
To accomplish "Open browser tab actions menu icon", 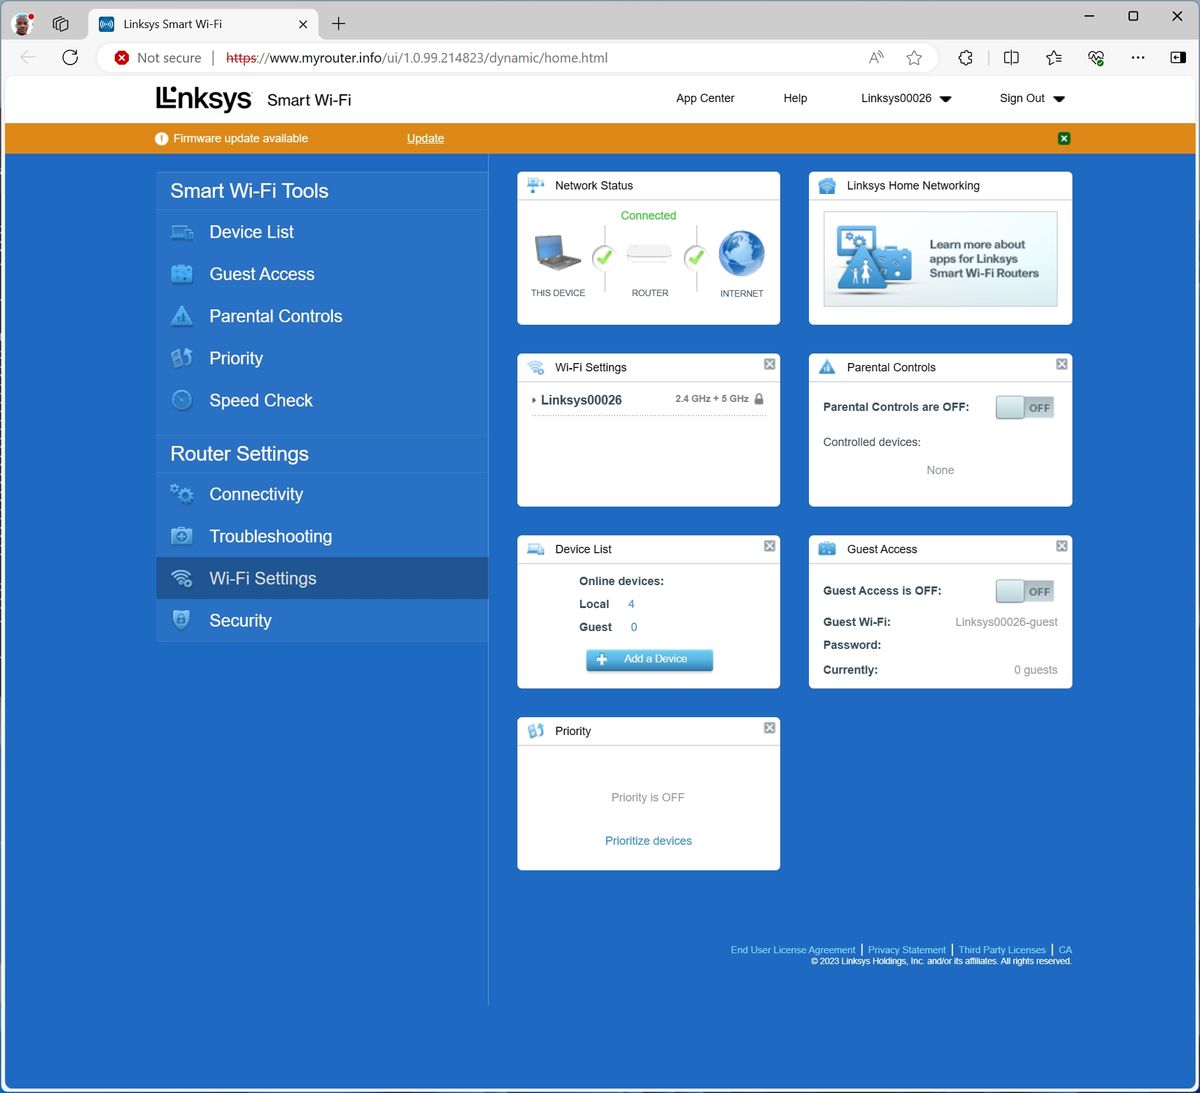I will [x=60, y=23].
